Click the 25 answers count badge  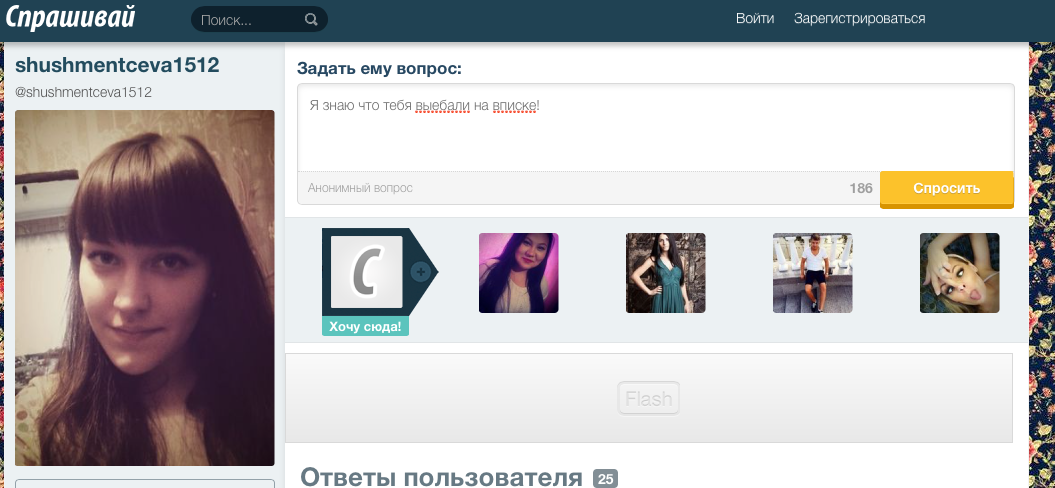605,479
